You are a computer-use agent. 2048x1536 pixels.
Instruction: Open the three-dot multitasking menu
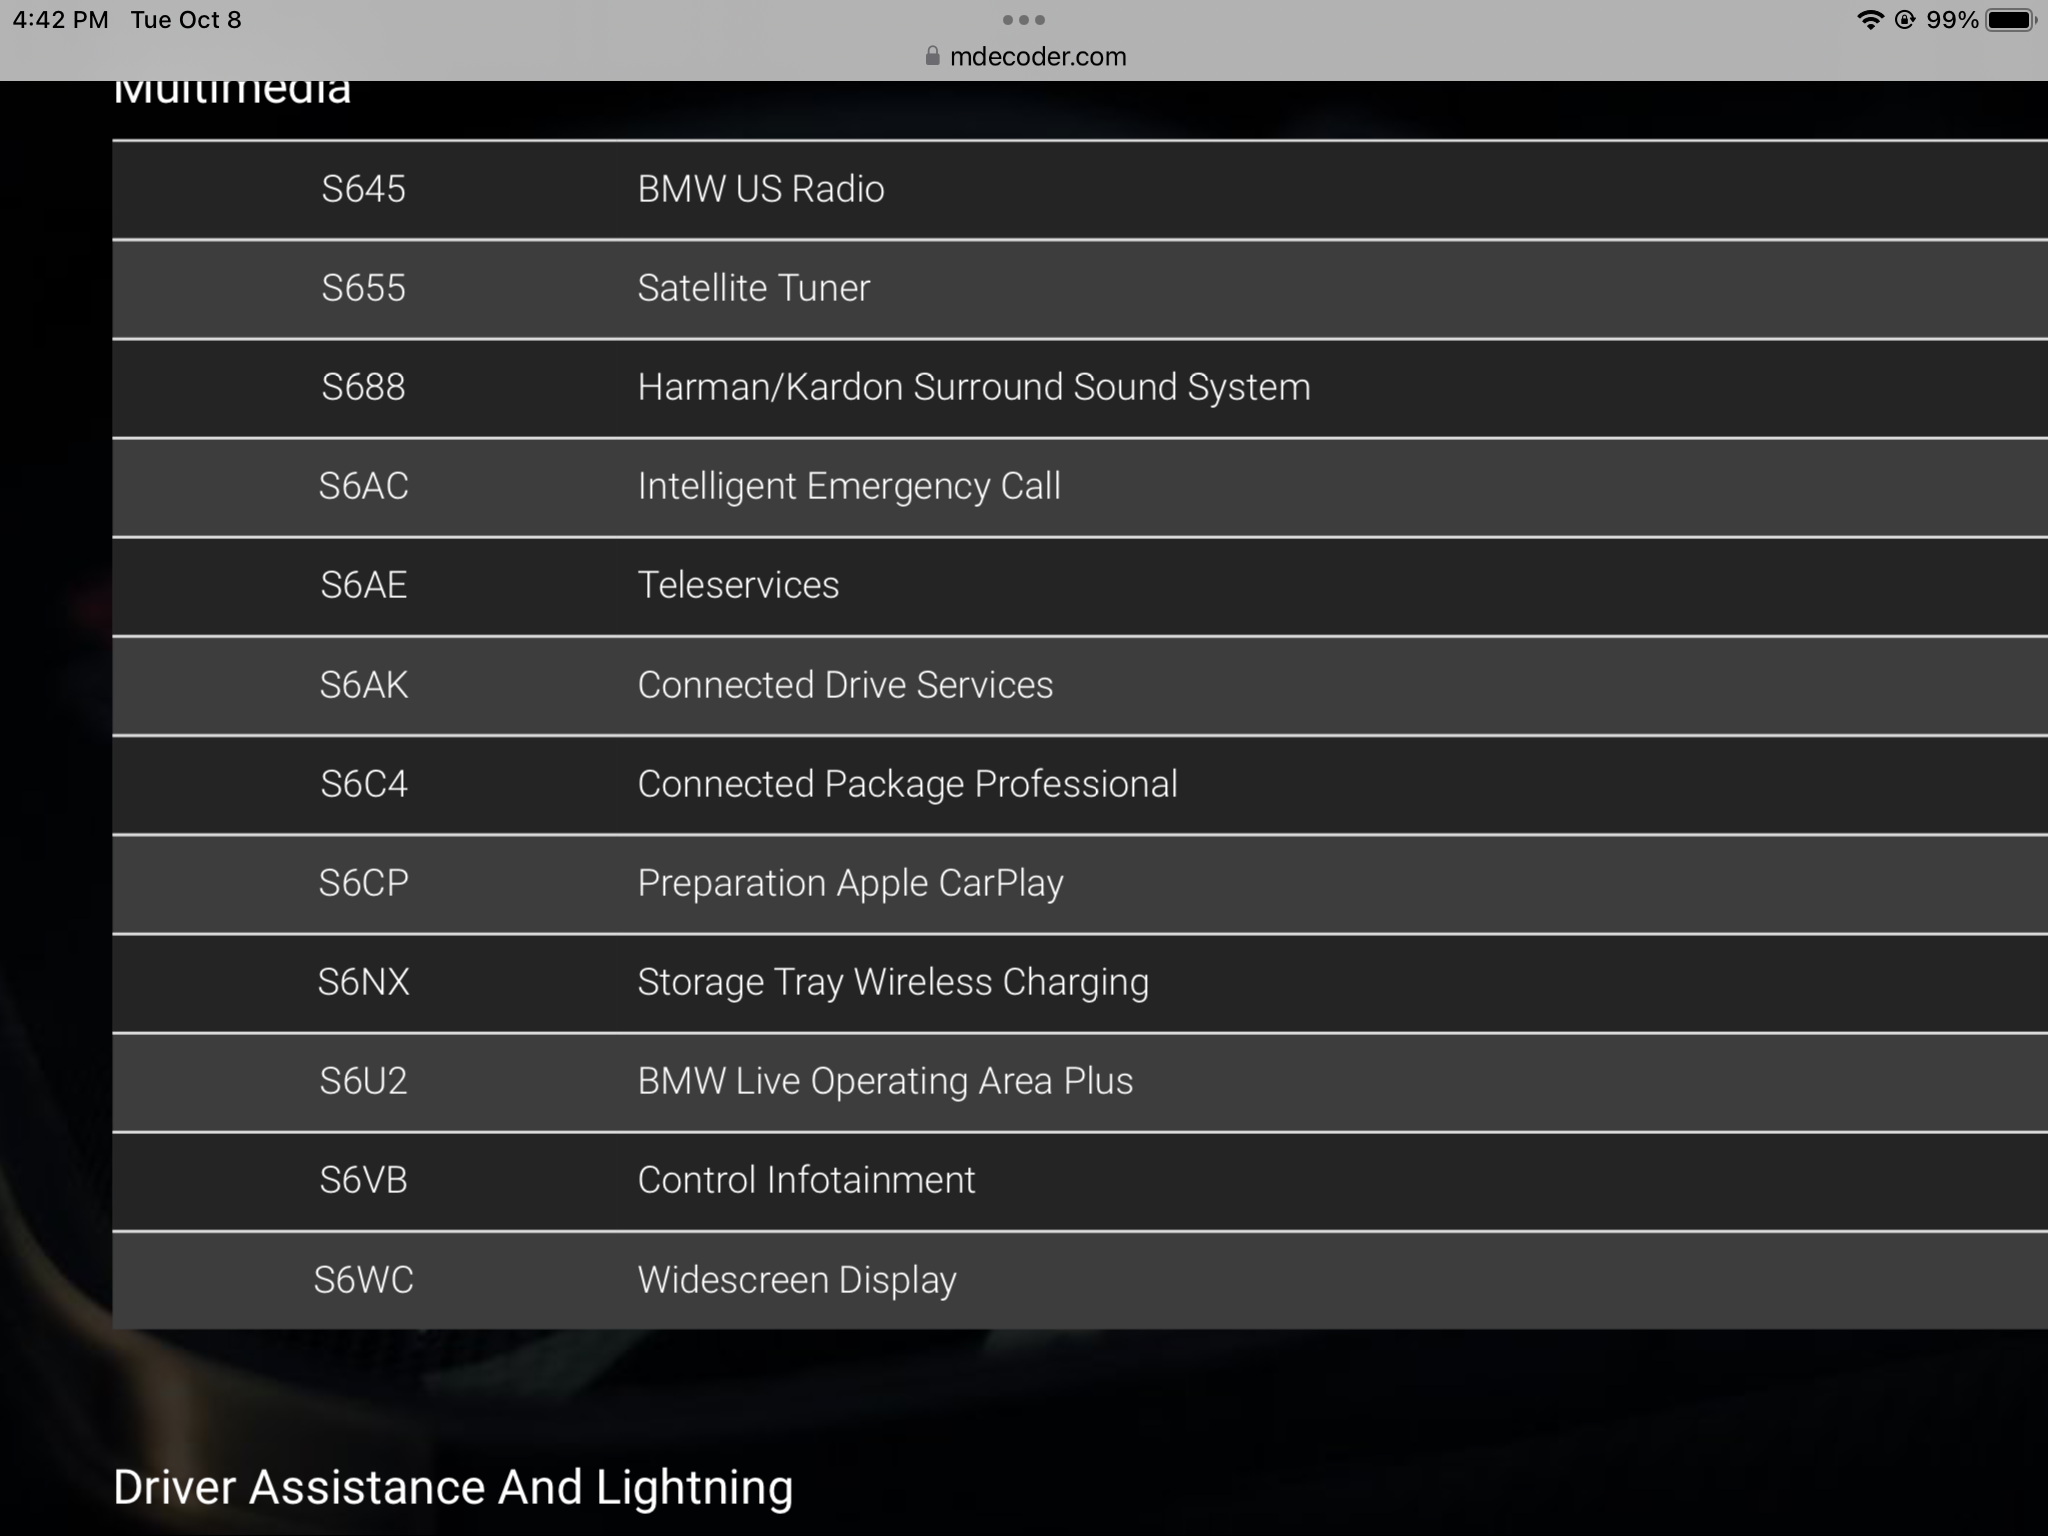[x=1024, y=19]
